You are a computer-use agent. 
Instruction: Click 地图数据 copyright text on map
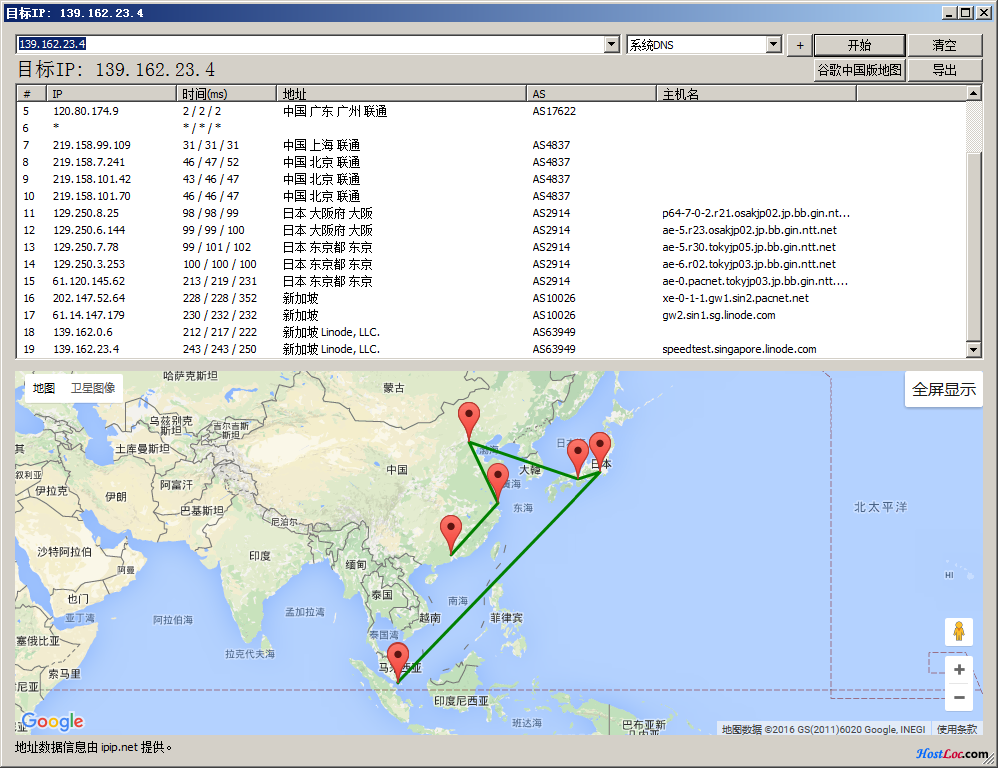pos(823,729)
